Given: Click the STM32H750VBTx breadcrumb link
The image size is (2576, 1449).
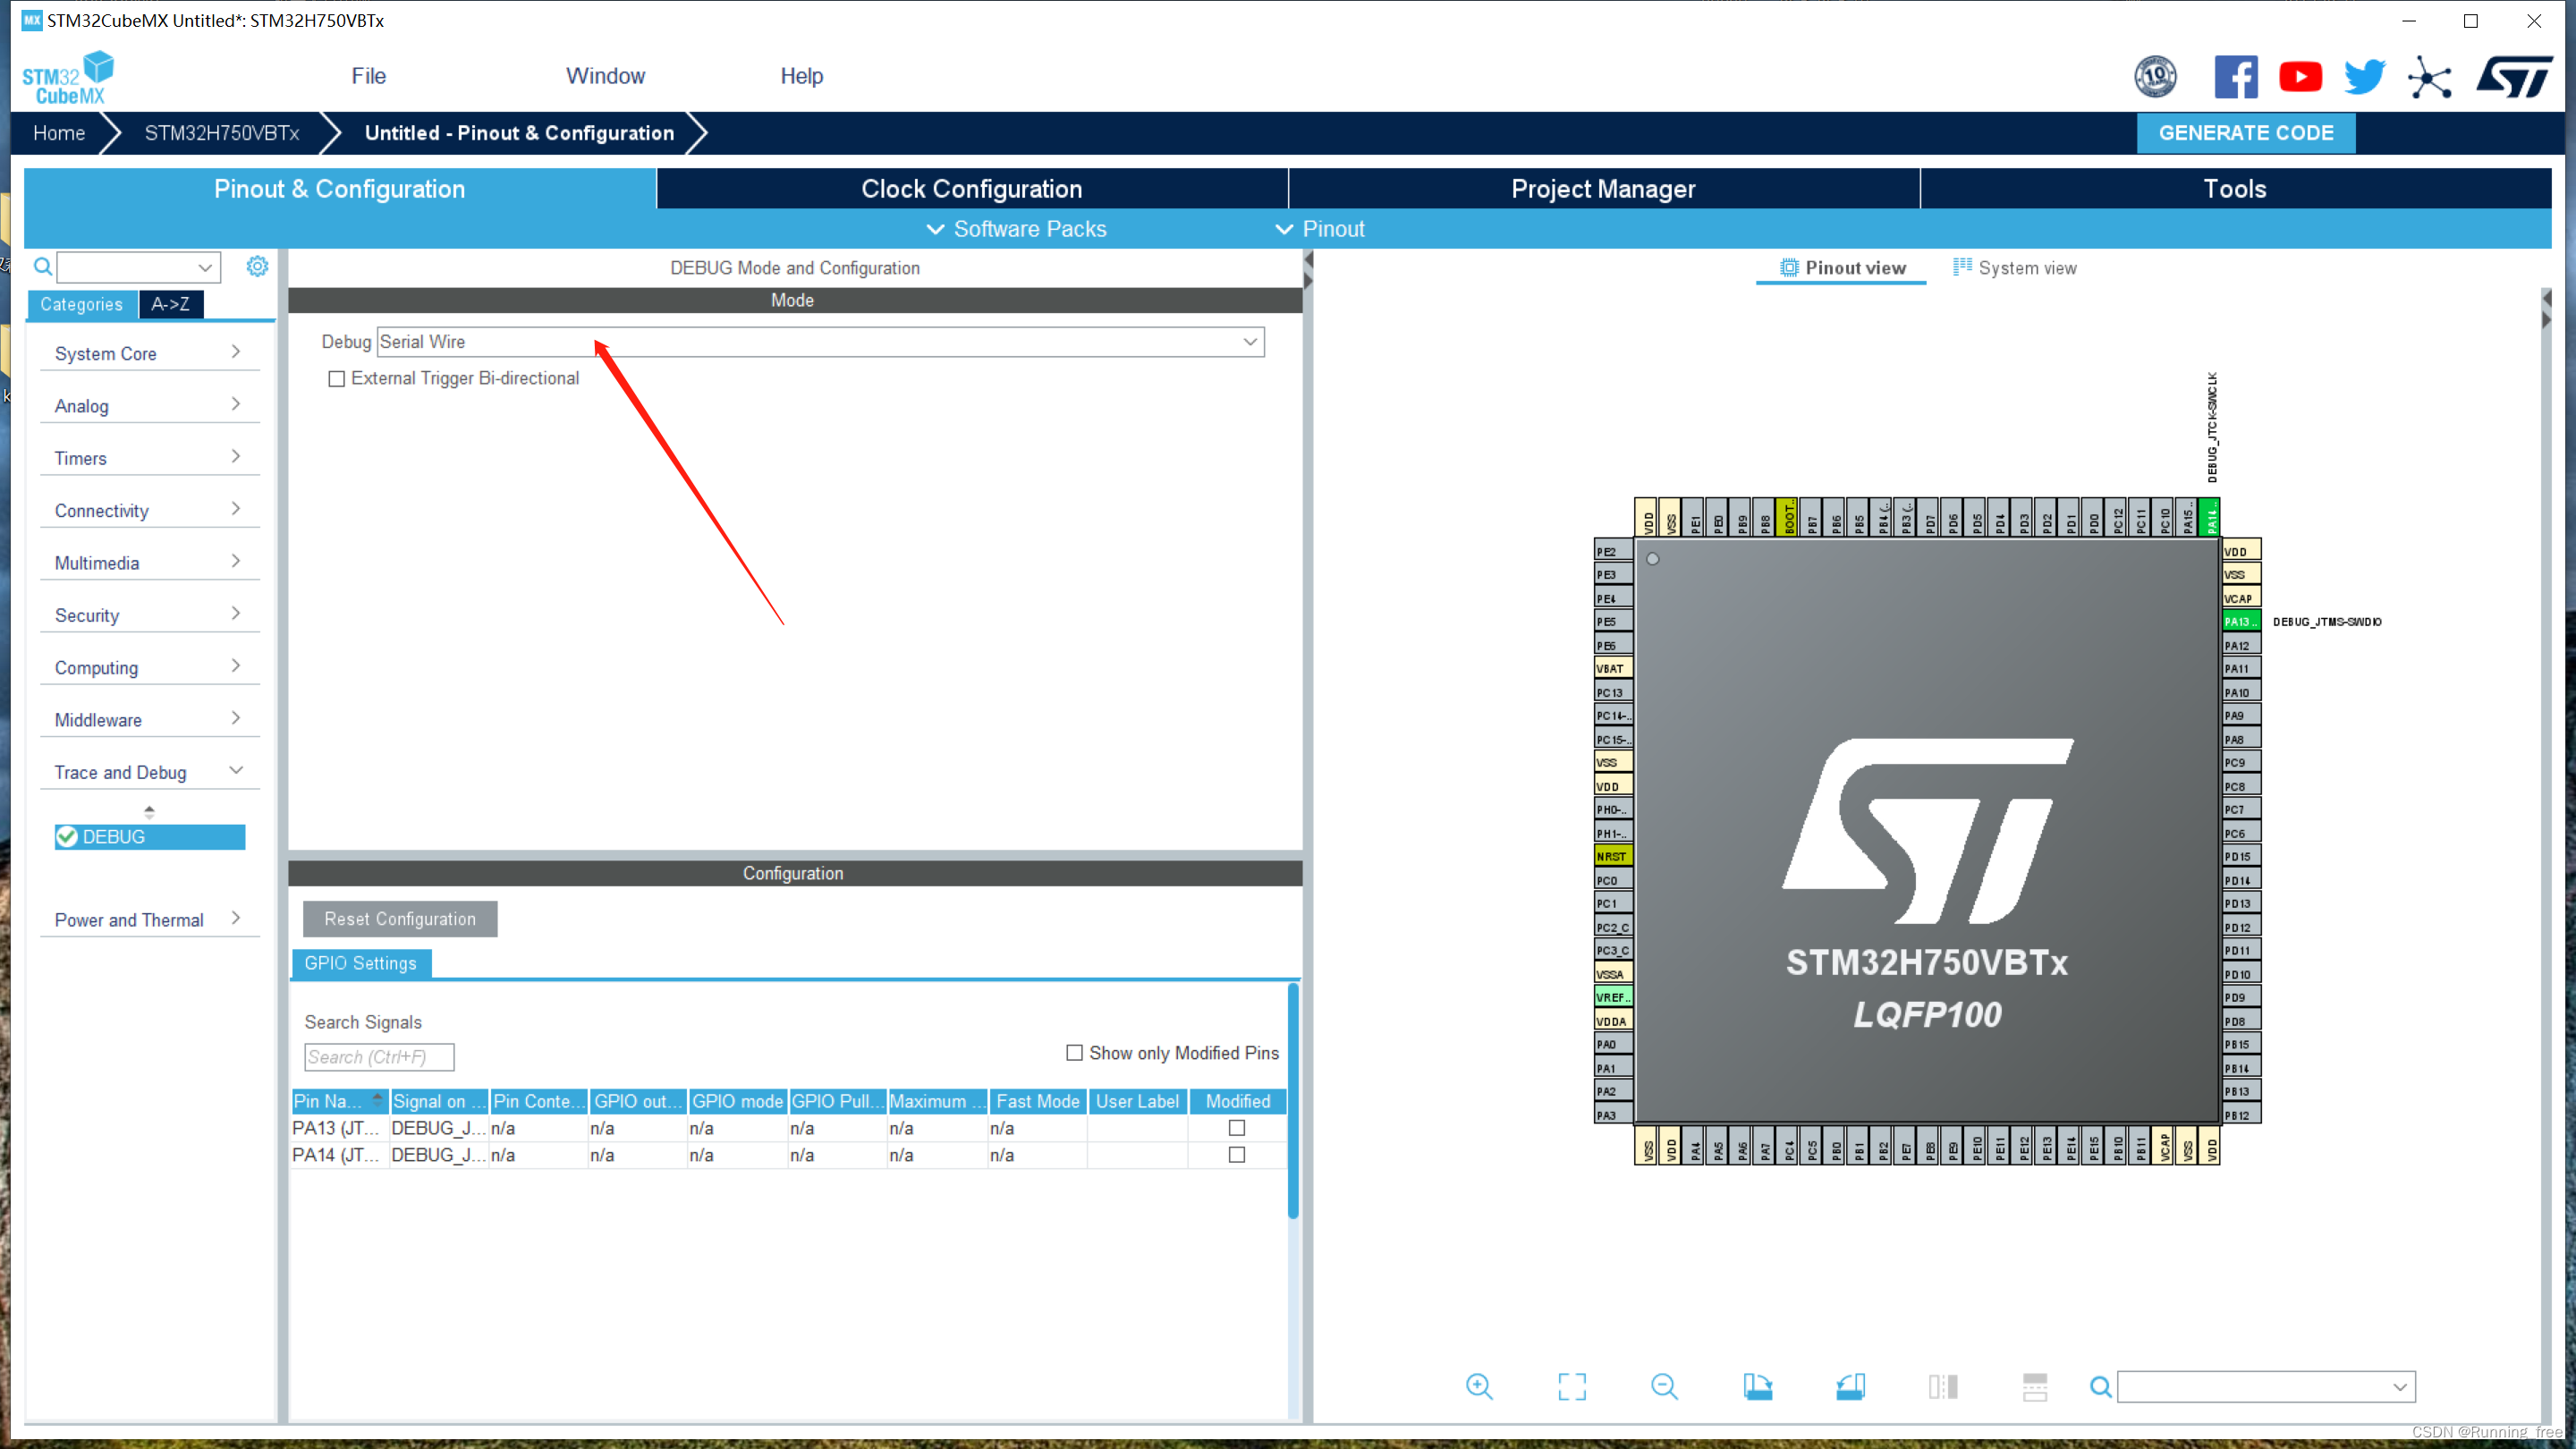Looking at the screenshot, I should click(x=223, y=132).
